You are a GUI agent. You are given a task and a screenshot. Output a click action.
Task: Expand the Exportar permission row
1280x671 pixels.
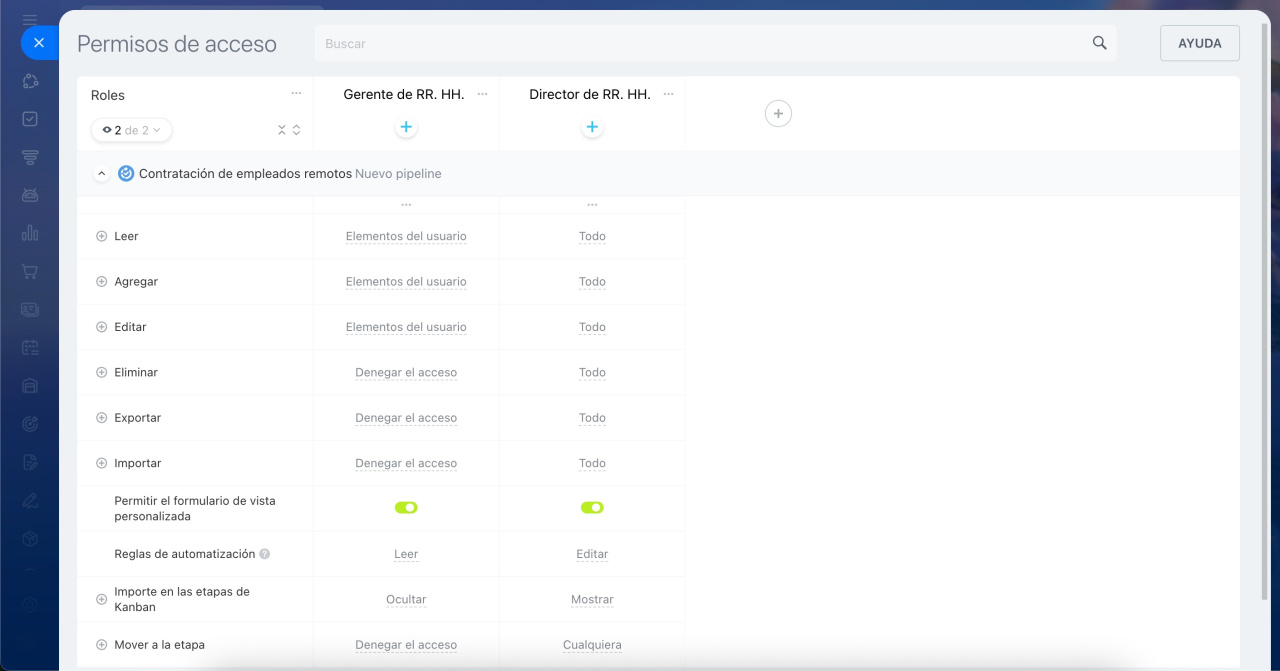tap(101, 418)
